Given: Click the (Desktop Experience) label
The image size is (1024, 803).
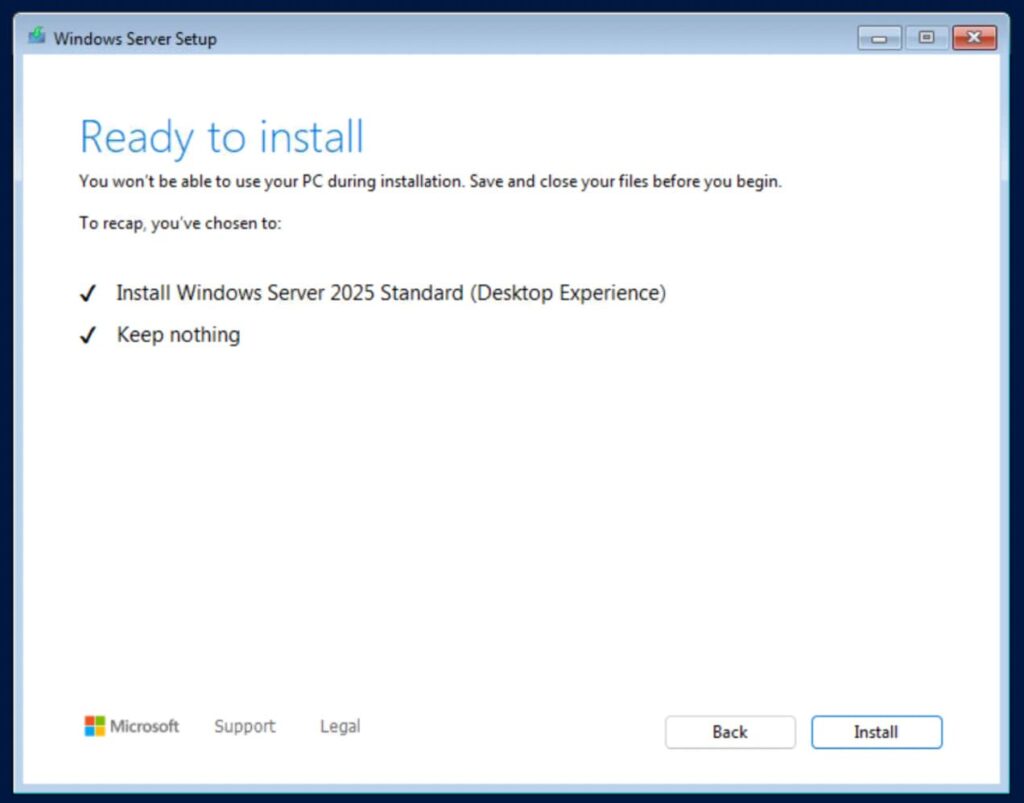Looking at the screenshot, I should coord(568,293).
